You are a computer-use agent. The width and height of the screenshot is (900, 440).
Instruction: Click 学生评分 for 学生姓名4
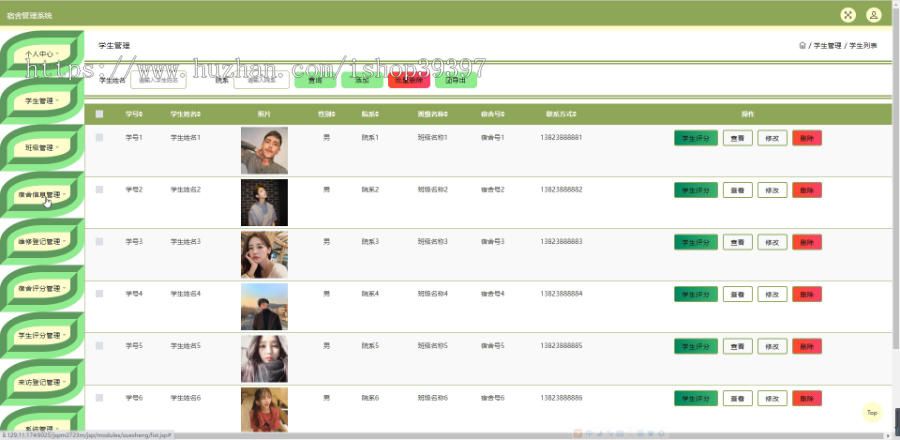696,294
